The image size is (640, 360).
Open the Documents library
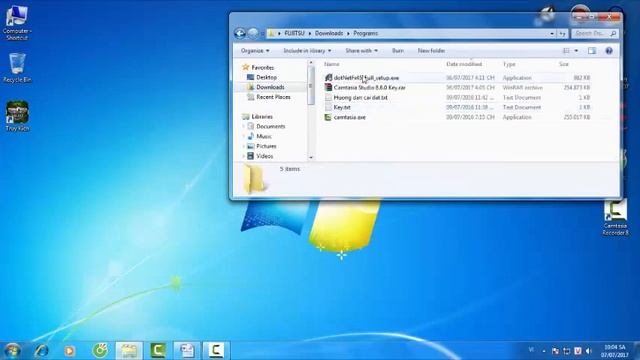click(x=270, y=127)
